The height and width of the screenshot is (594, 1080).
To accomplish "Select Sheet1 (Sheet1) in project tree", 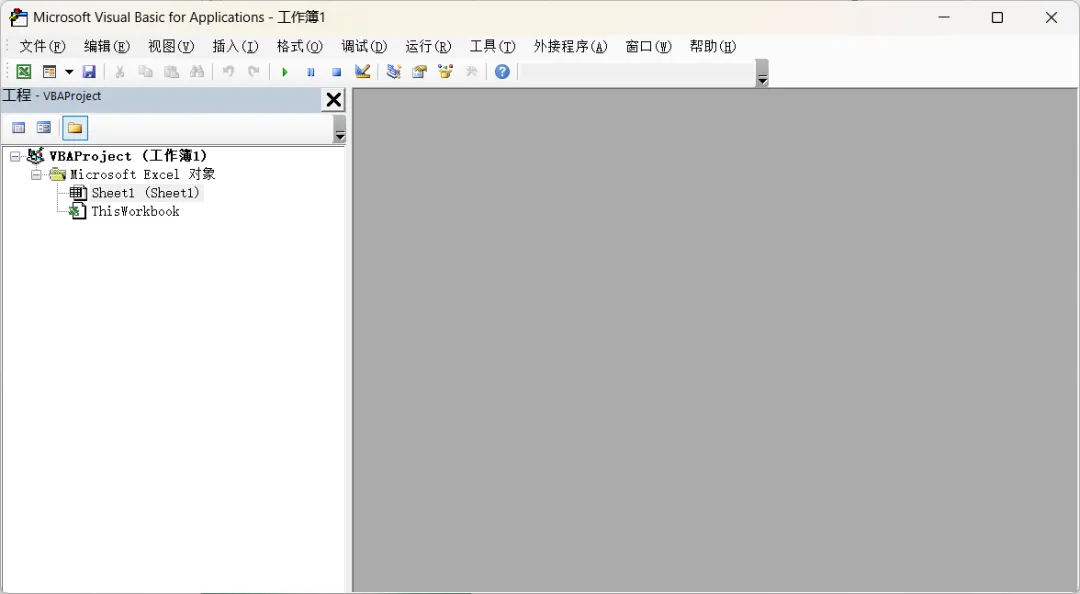I will (145, 193).
